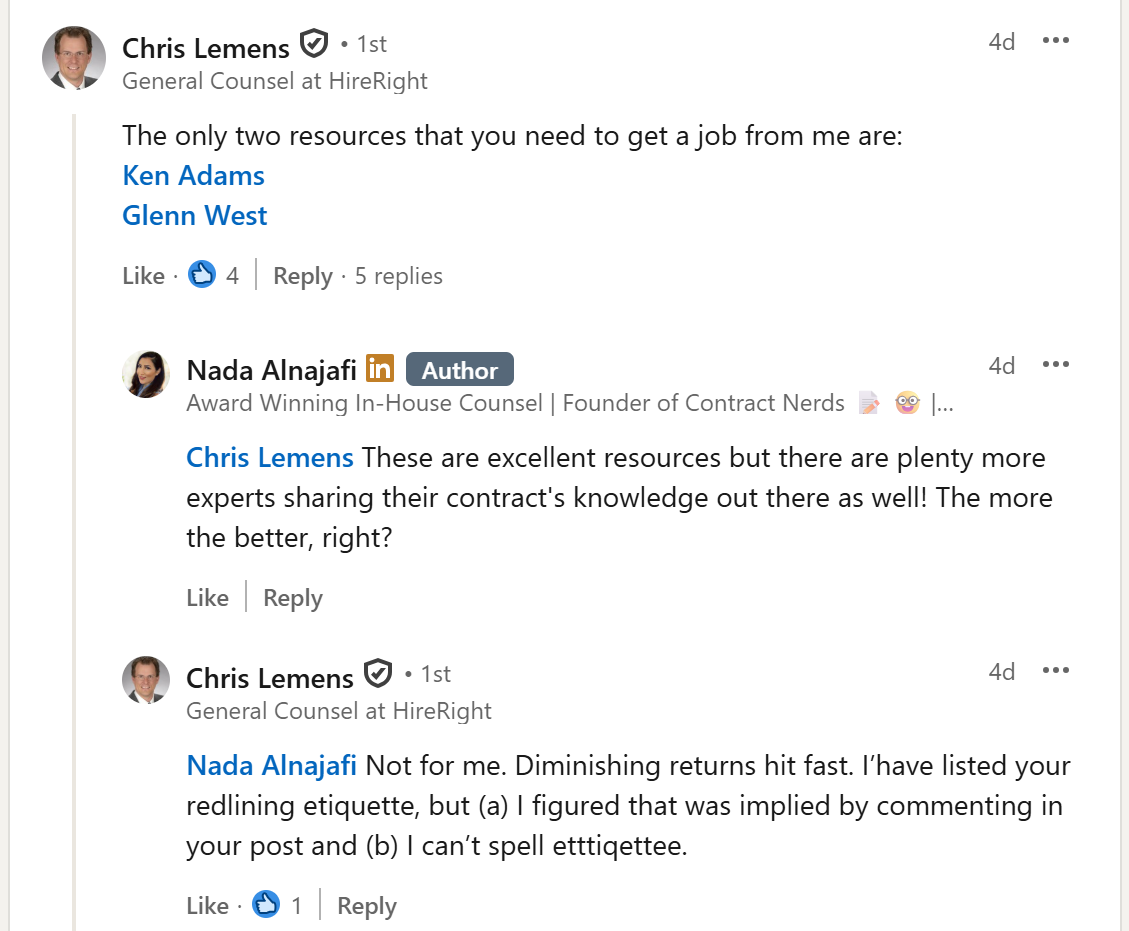Open the three-dot menu on Nada Alnajafi's reply

point(1056,364)
